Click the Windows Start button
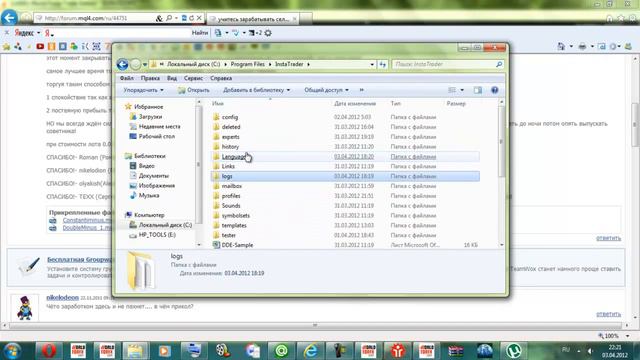Viewport: 640px width, 360px height. pos(12,351)
